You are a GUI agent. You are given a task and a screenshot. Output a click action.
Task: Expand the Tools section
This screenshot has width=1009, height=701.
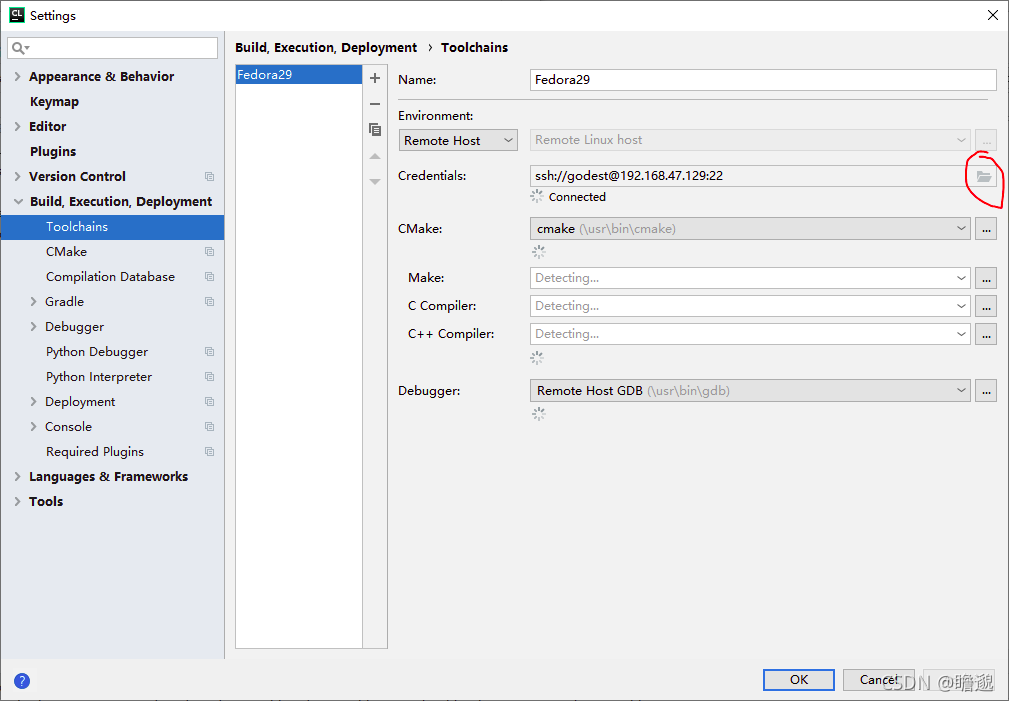pyautogui.click(x=17, y=502)
